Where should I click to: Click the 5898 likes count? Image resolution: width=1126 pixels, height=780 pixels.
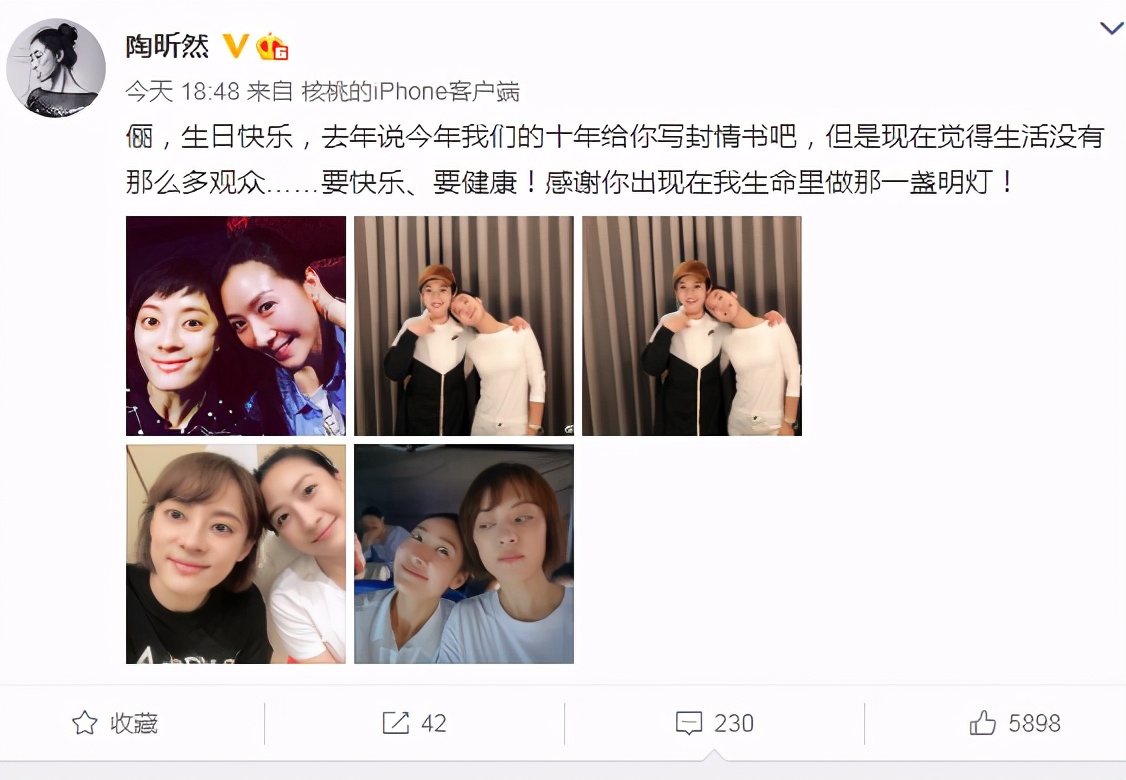click(x=1034, y=723)
